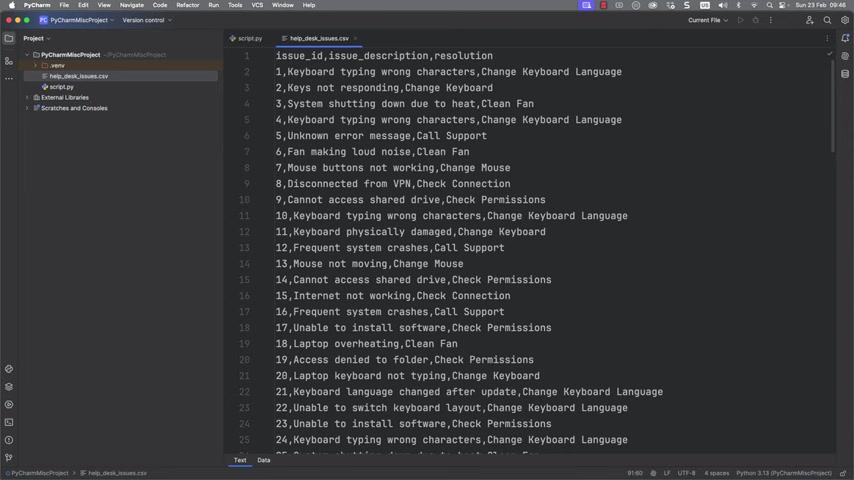This screenshot has width=854, height=480.
Task: Open the Database tool window
Action: pyautogui.click(x=845, y=74)
